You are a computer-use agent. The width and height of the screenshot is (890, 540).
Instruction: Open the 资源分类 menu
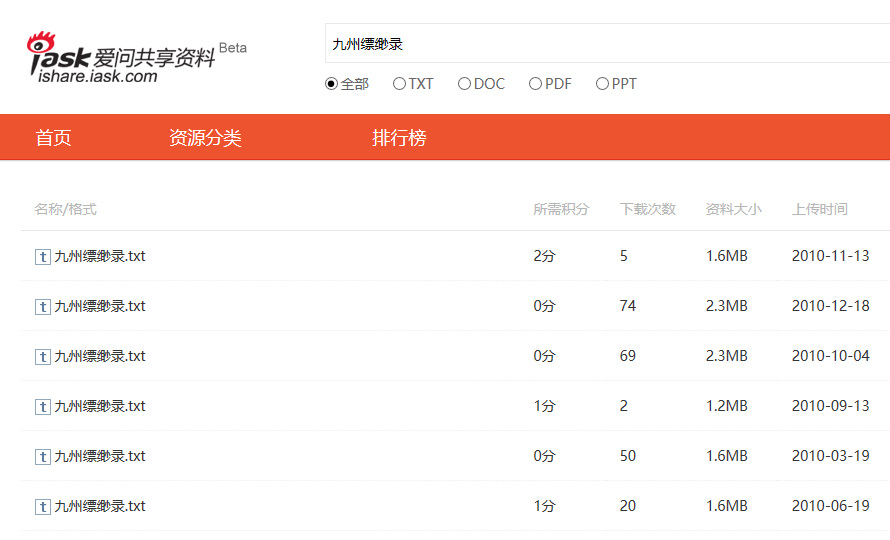pos(205,138)
